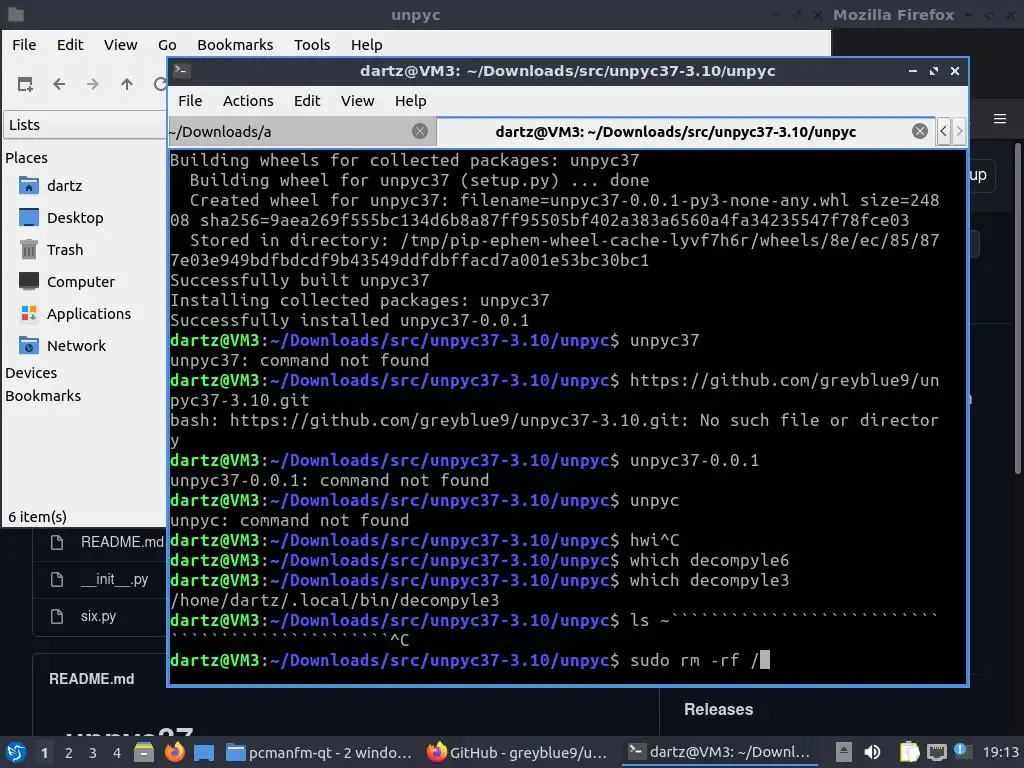This screenshot has width=1024, height=768.
Task: Switch to workspace 1
Action: [x=44, y=753]
